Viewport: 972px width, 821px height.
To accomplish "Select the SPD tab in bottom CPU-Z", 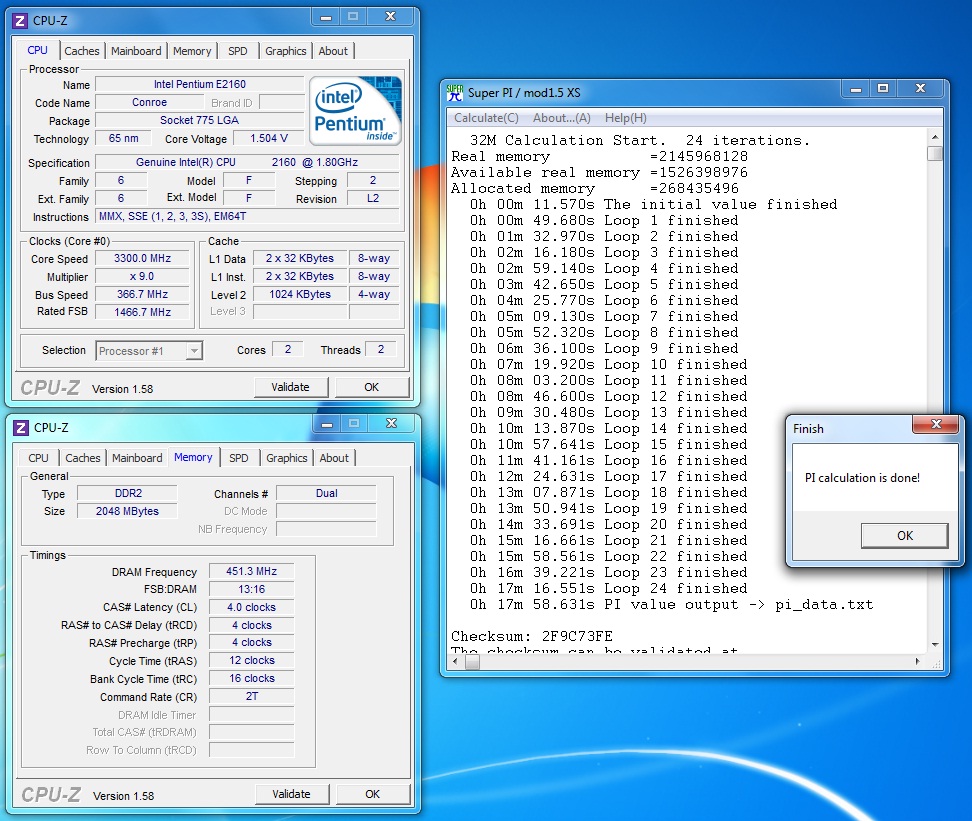I will [238, 458].
